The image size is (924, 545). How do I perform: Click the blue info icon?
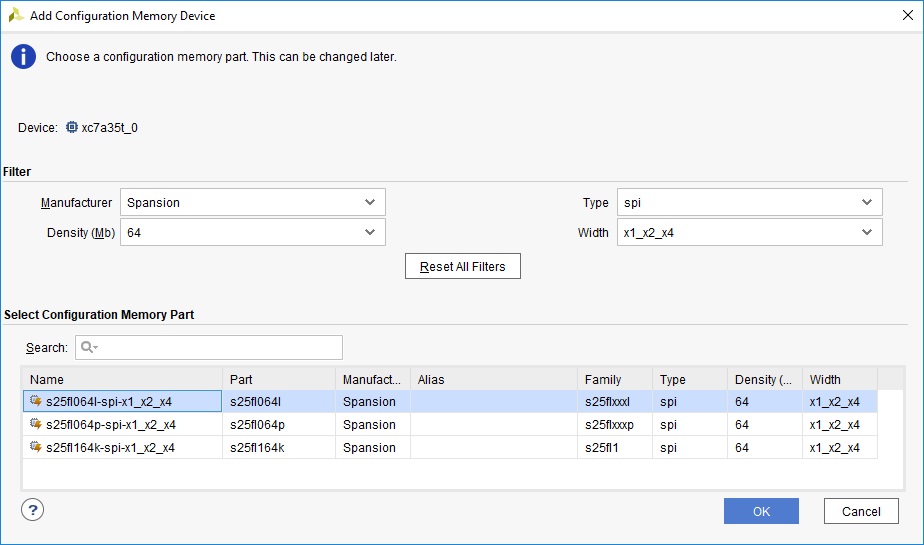[24, 57]
